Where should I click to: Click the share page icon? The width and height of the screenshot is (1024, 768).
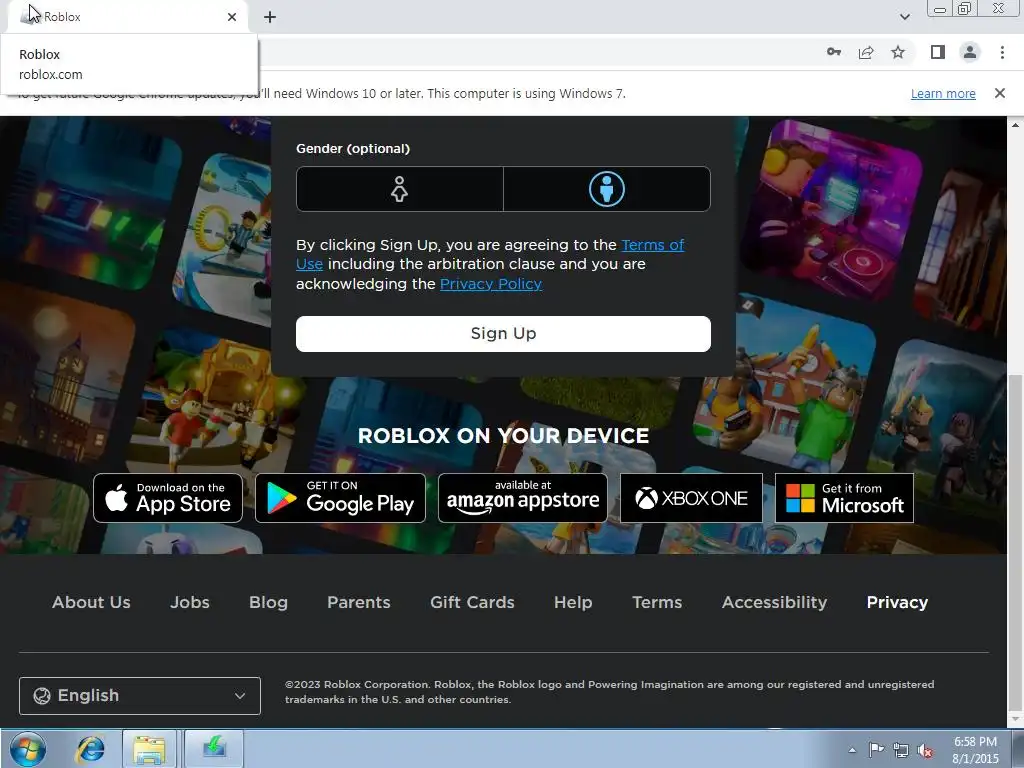point(866,52)
